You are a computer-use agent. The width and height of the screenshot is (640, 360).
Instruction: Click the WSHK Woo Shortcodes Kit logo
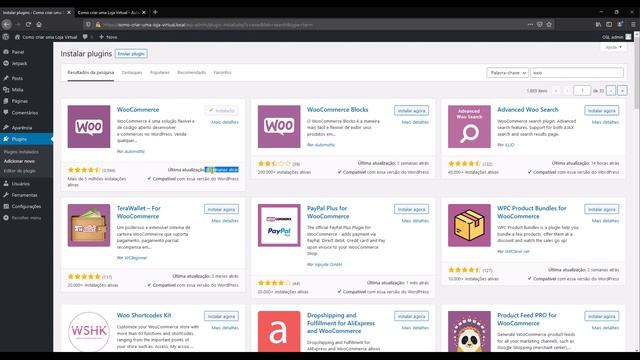click(x=89, y=331)
